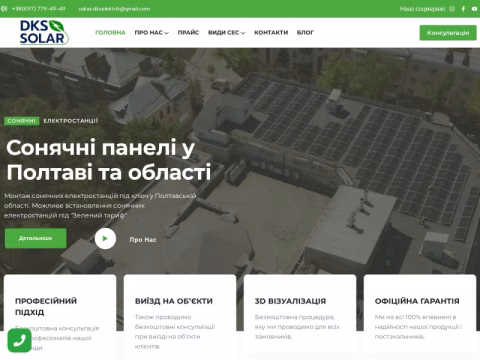Tap the green floating phone call button
The height and width of the screenshot is (360, 480).
(19, 340)
